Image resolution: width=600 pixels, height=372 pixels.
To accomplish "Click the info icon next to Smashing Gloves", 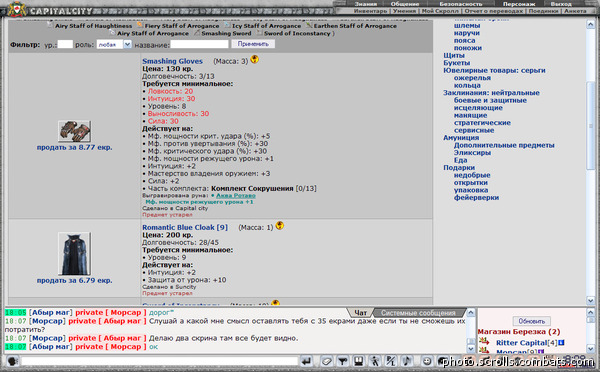I will [x=254, y=59].
